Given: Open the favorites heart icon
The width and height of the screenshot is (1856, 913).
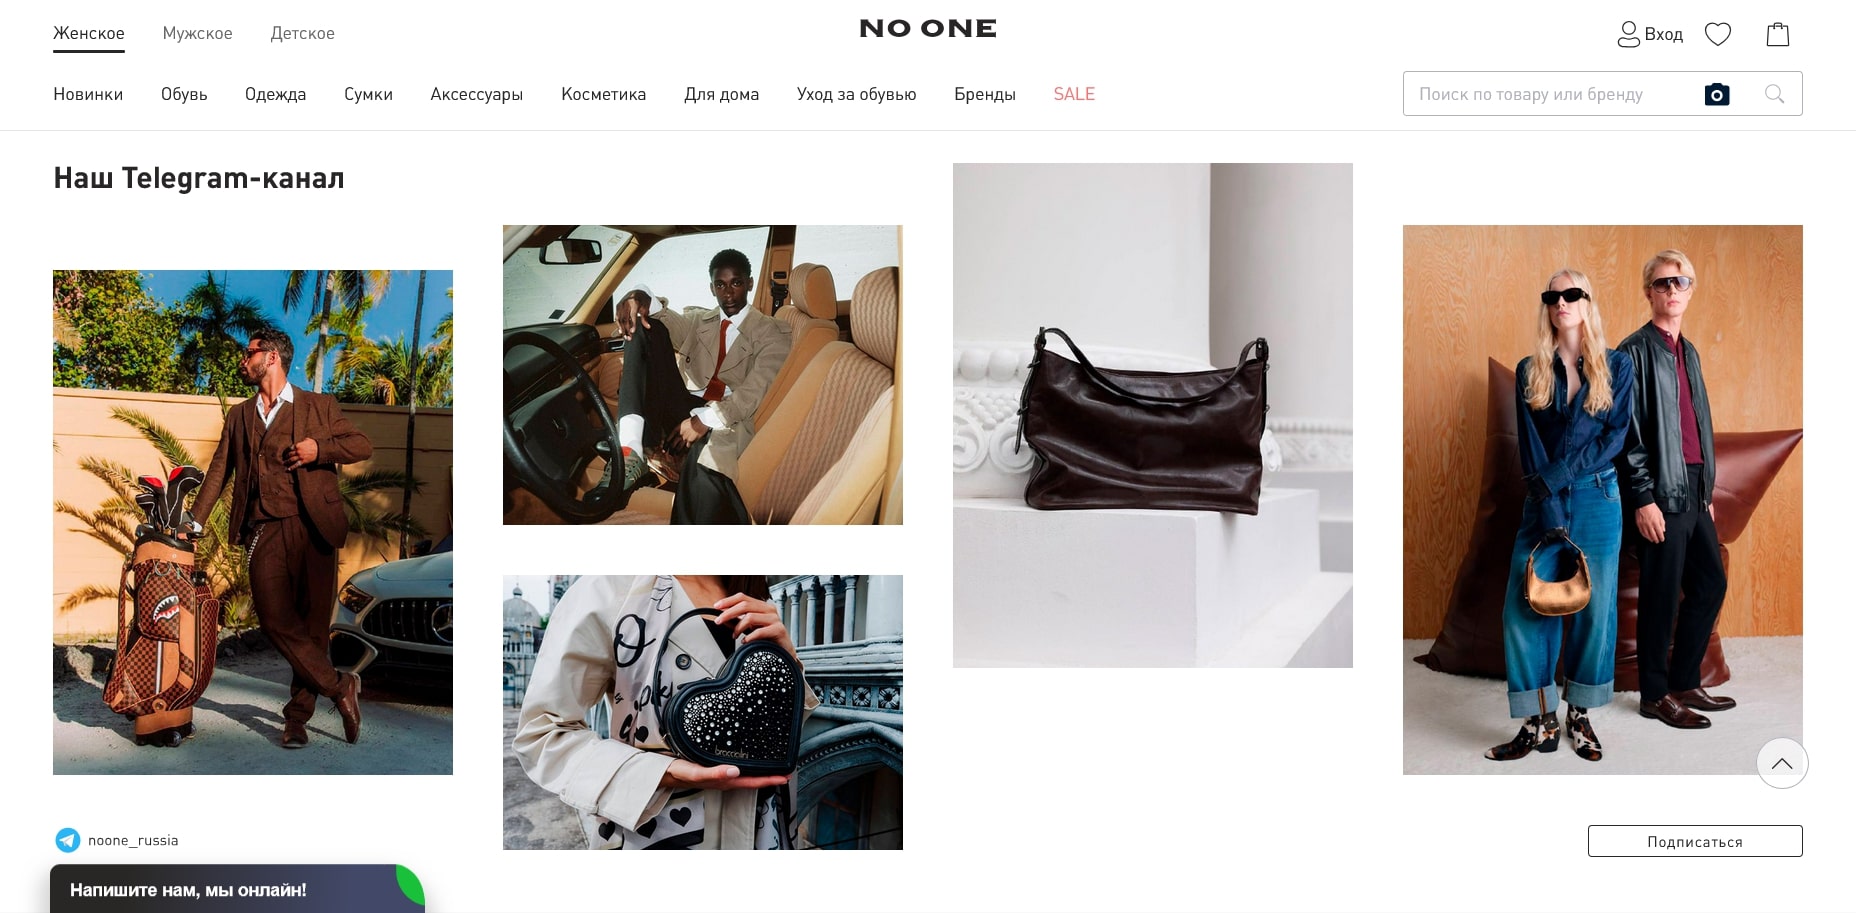Looking at the screenshot, I should point(1718,35).
